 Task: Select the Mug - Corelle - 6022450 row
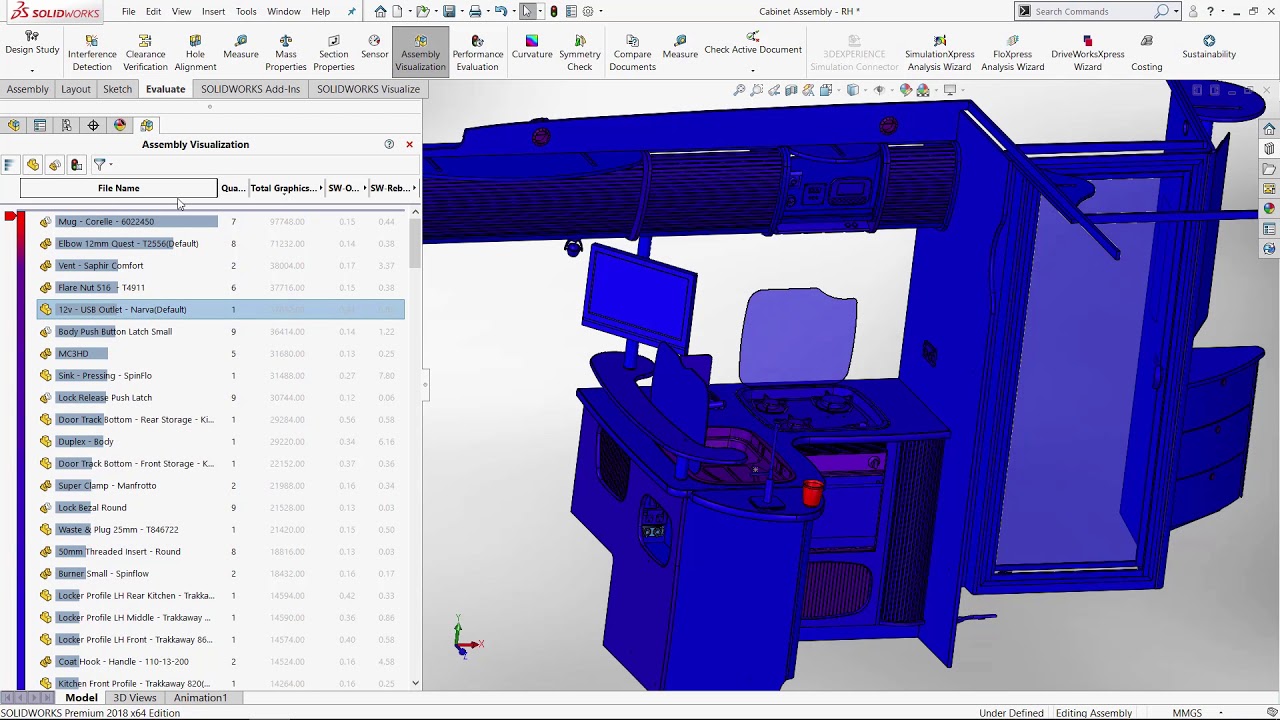[220, 221]
